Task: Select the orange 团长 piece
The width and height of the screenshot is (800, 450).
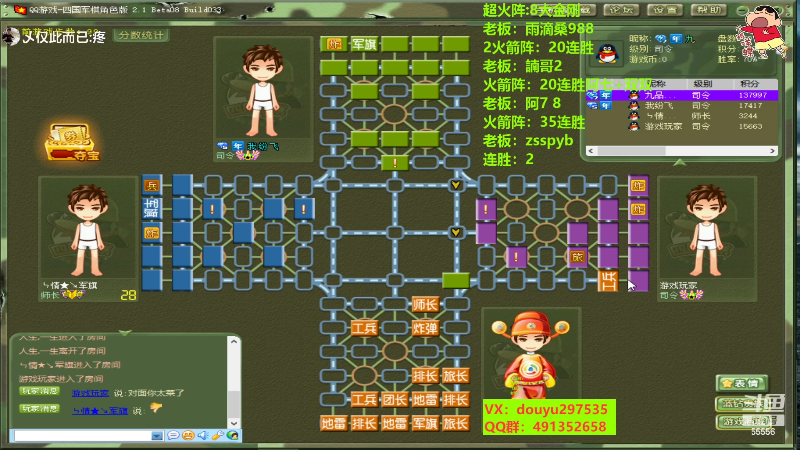Action: click(x=395, y=399)
